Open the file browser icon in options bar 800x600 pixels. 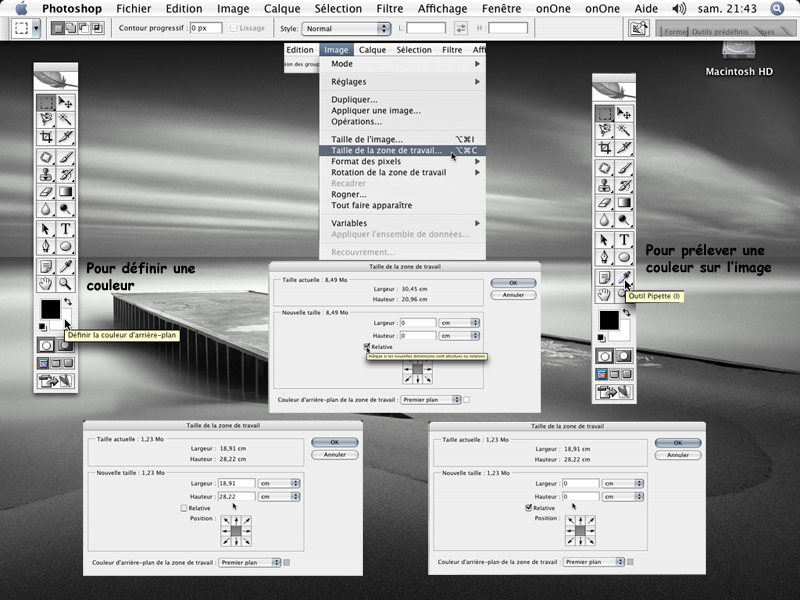(x=639, y=29)
